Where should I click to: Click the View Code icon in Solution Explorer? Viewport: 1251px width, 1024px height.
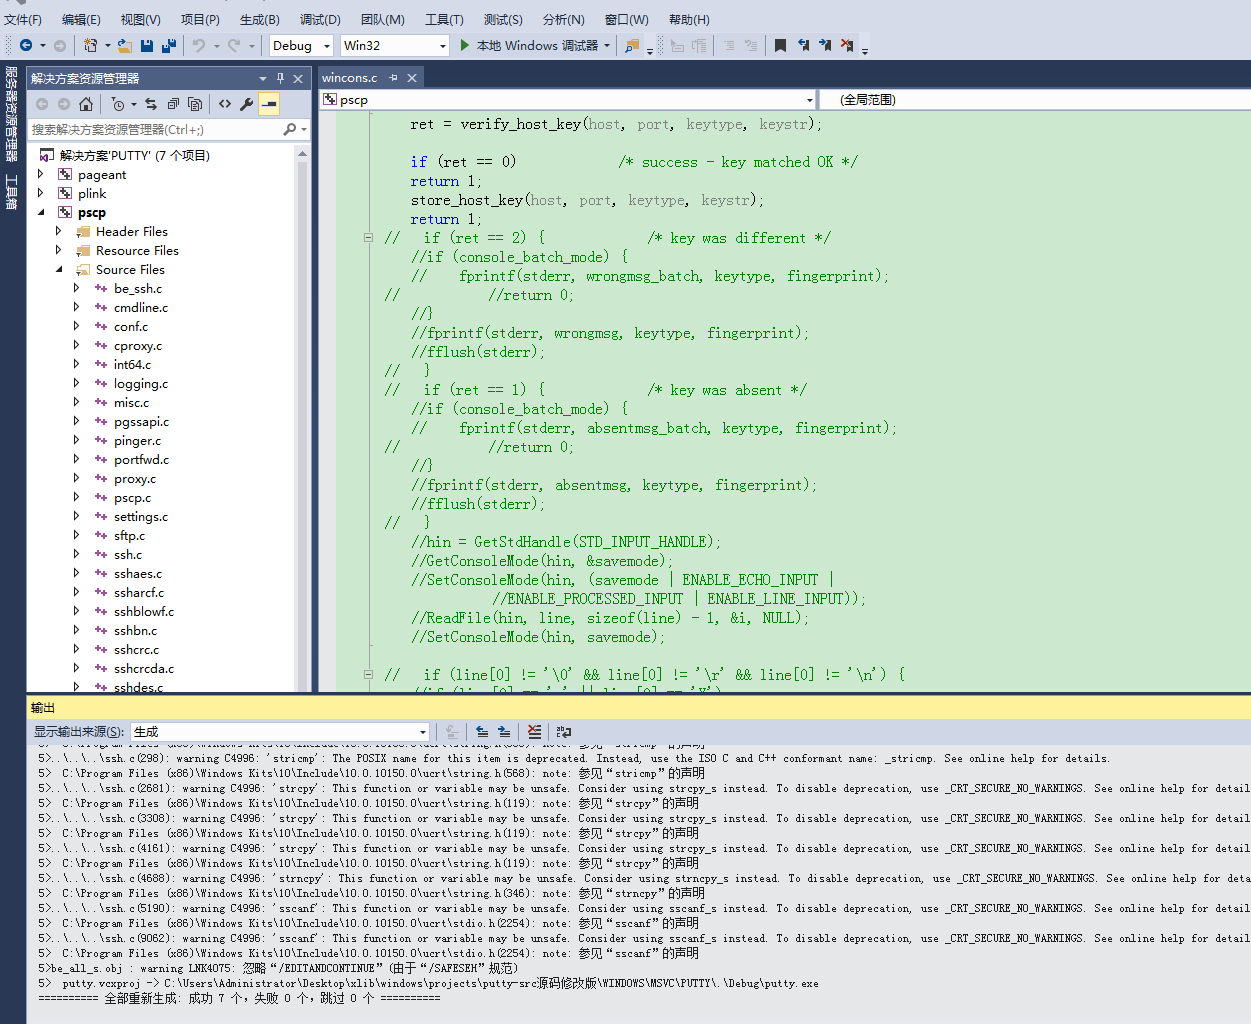click(x=225, y=104)
